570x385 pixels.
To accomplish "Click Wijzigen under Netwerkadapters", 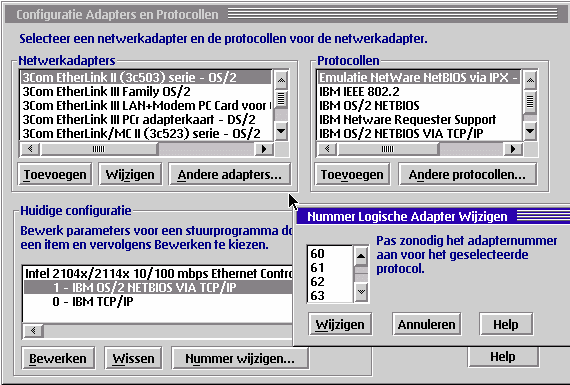I will click(x=130, y=175).
